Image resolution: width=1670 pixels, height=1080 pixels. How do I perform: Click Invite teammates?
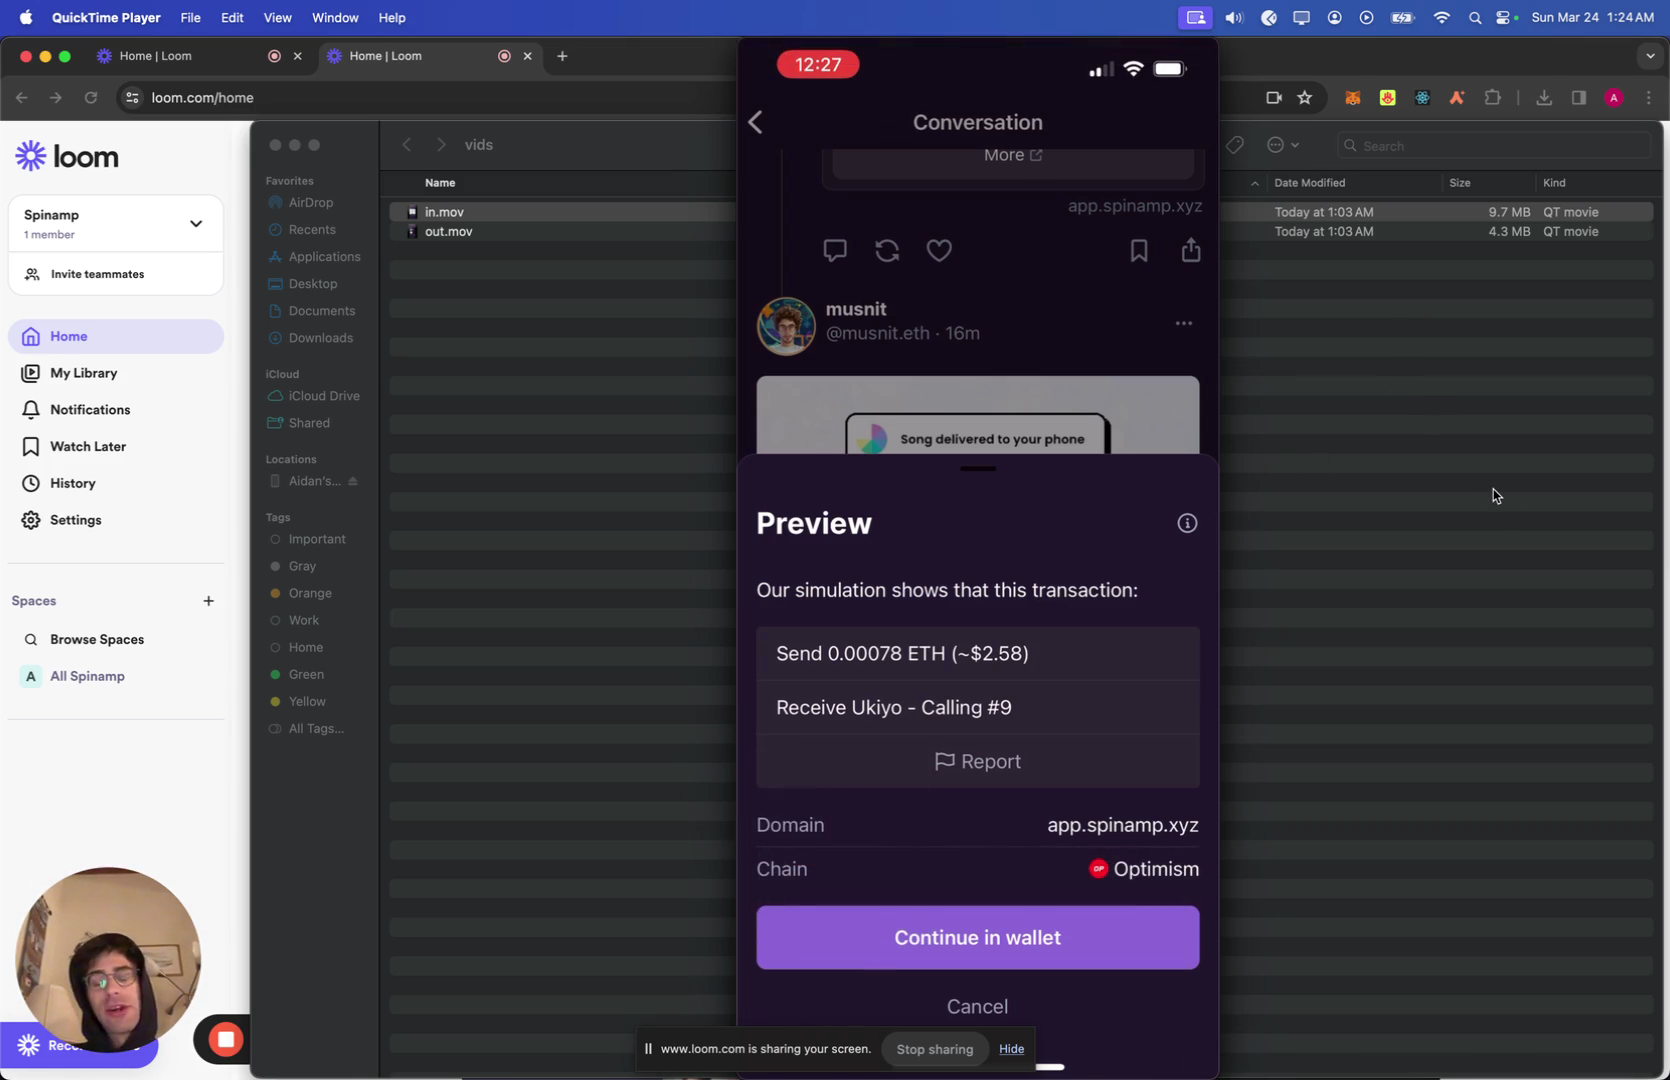pyautogui.click(x=116, y=274)
